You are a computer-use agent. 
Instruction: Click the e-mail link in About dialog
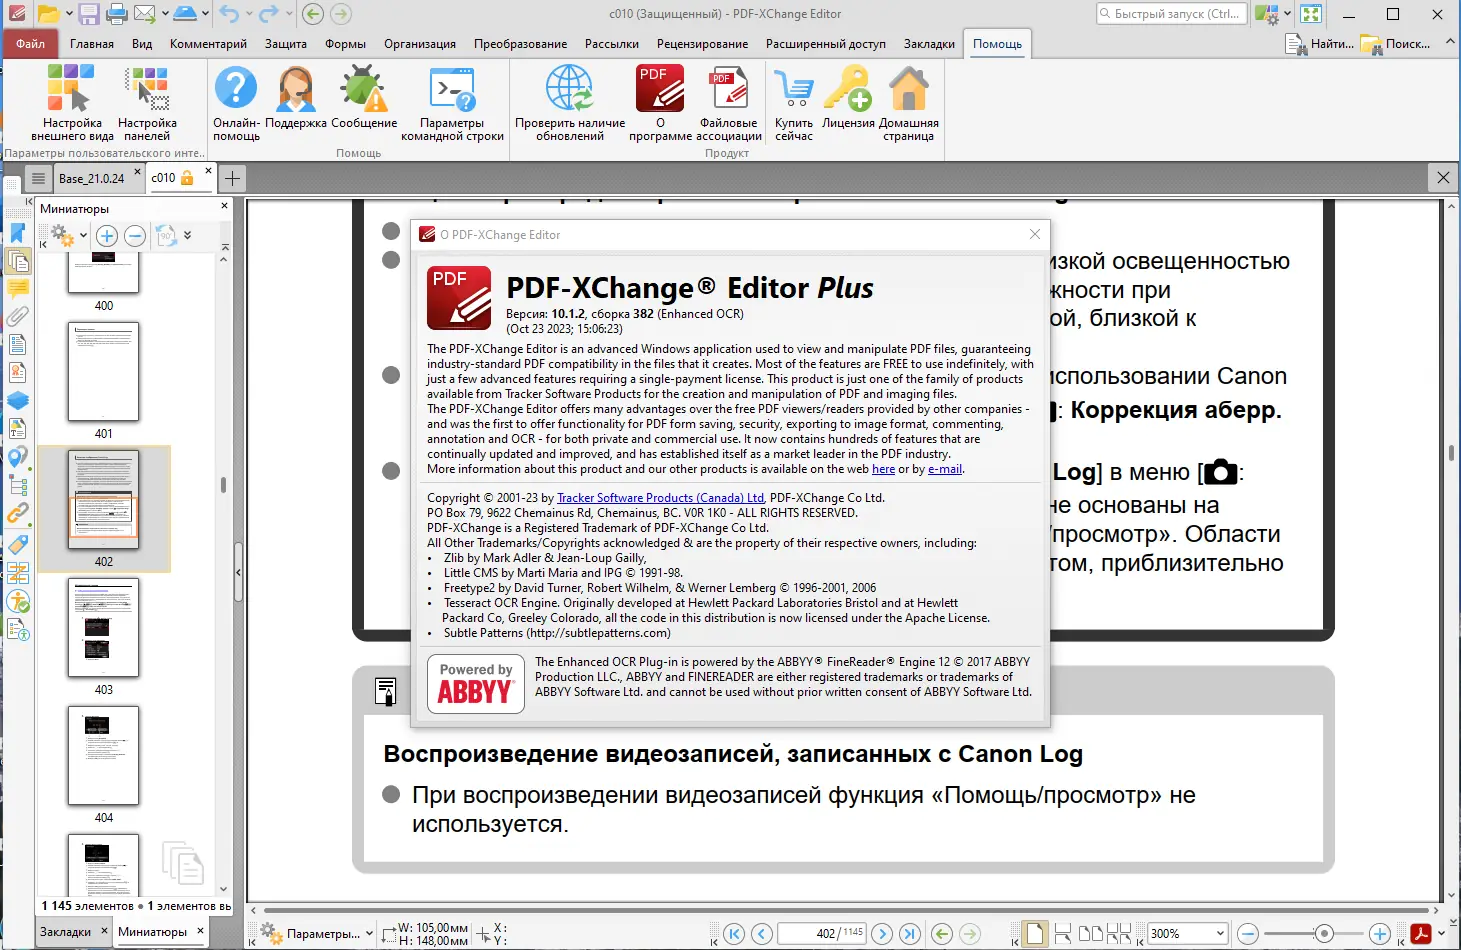(945, 469)
